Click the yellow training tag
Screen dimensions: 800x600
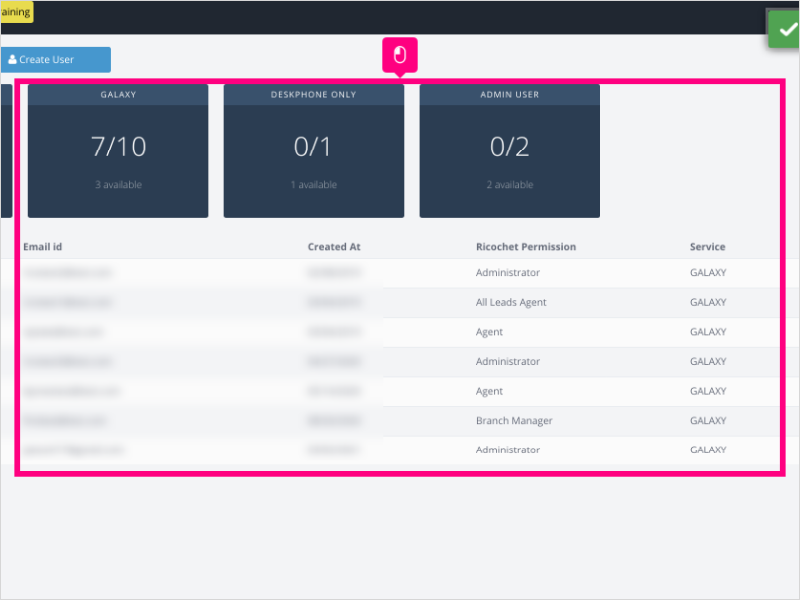pyautogui.click(x=16, y=12)
